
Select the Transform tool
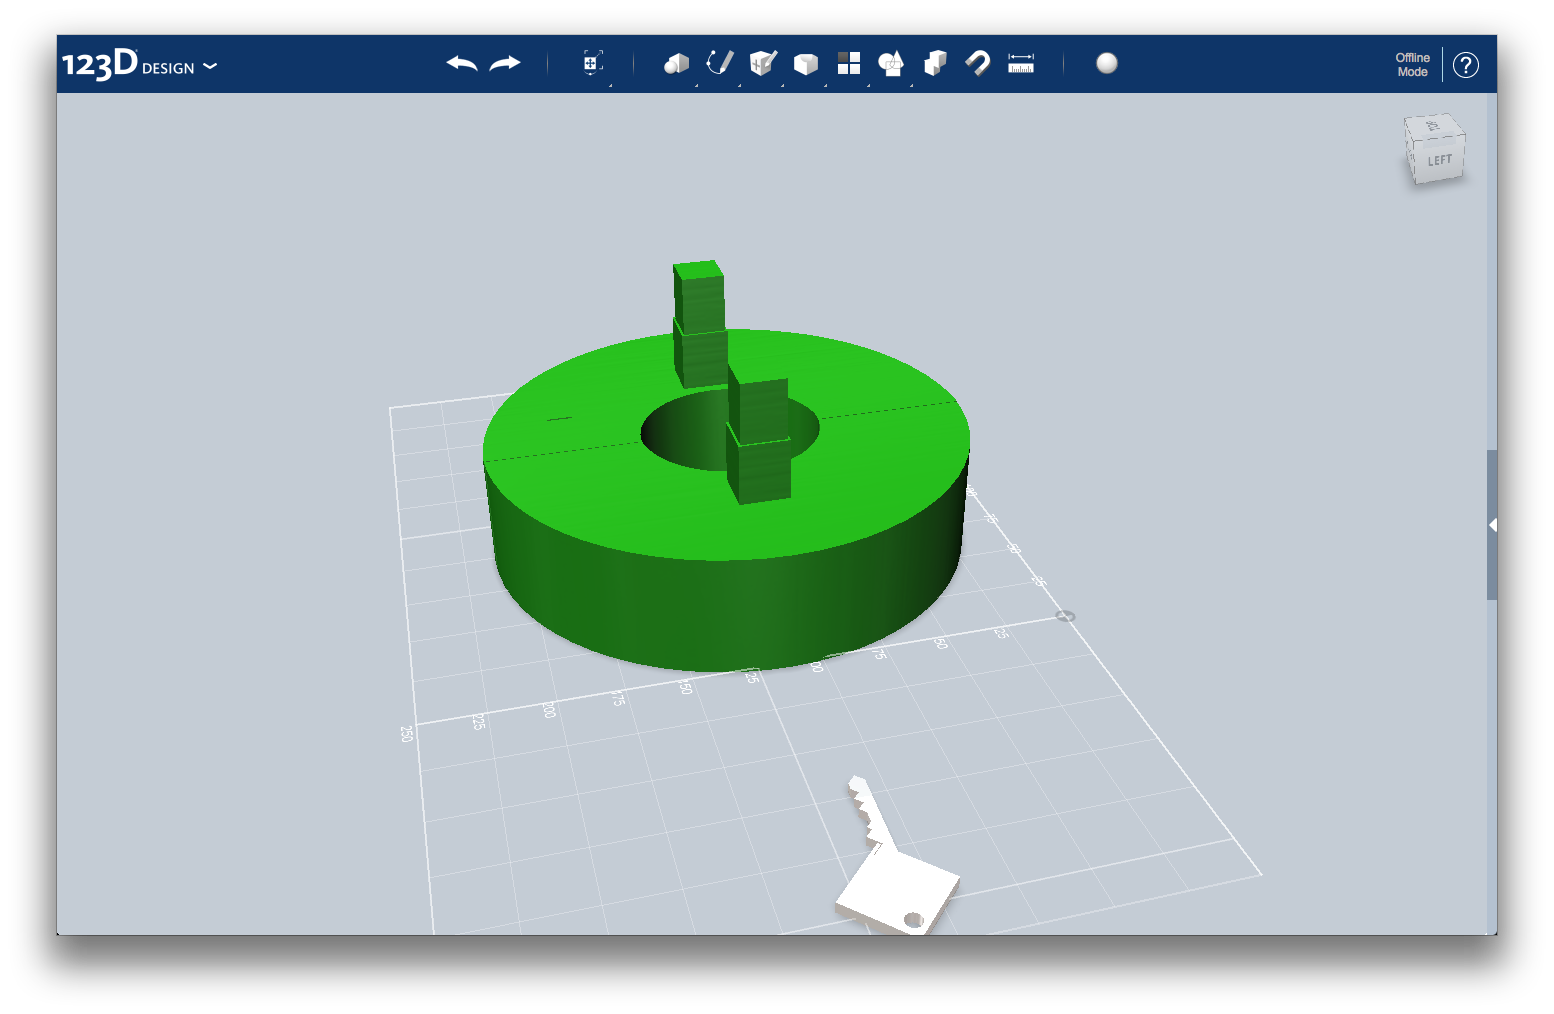click(592, 63)
